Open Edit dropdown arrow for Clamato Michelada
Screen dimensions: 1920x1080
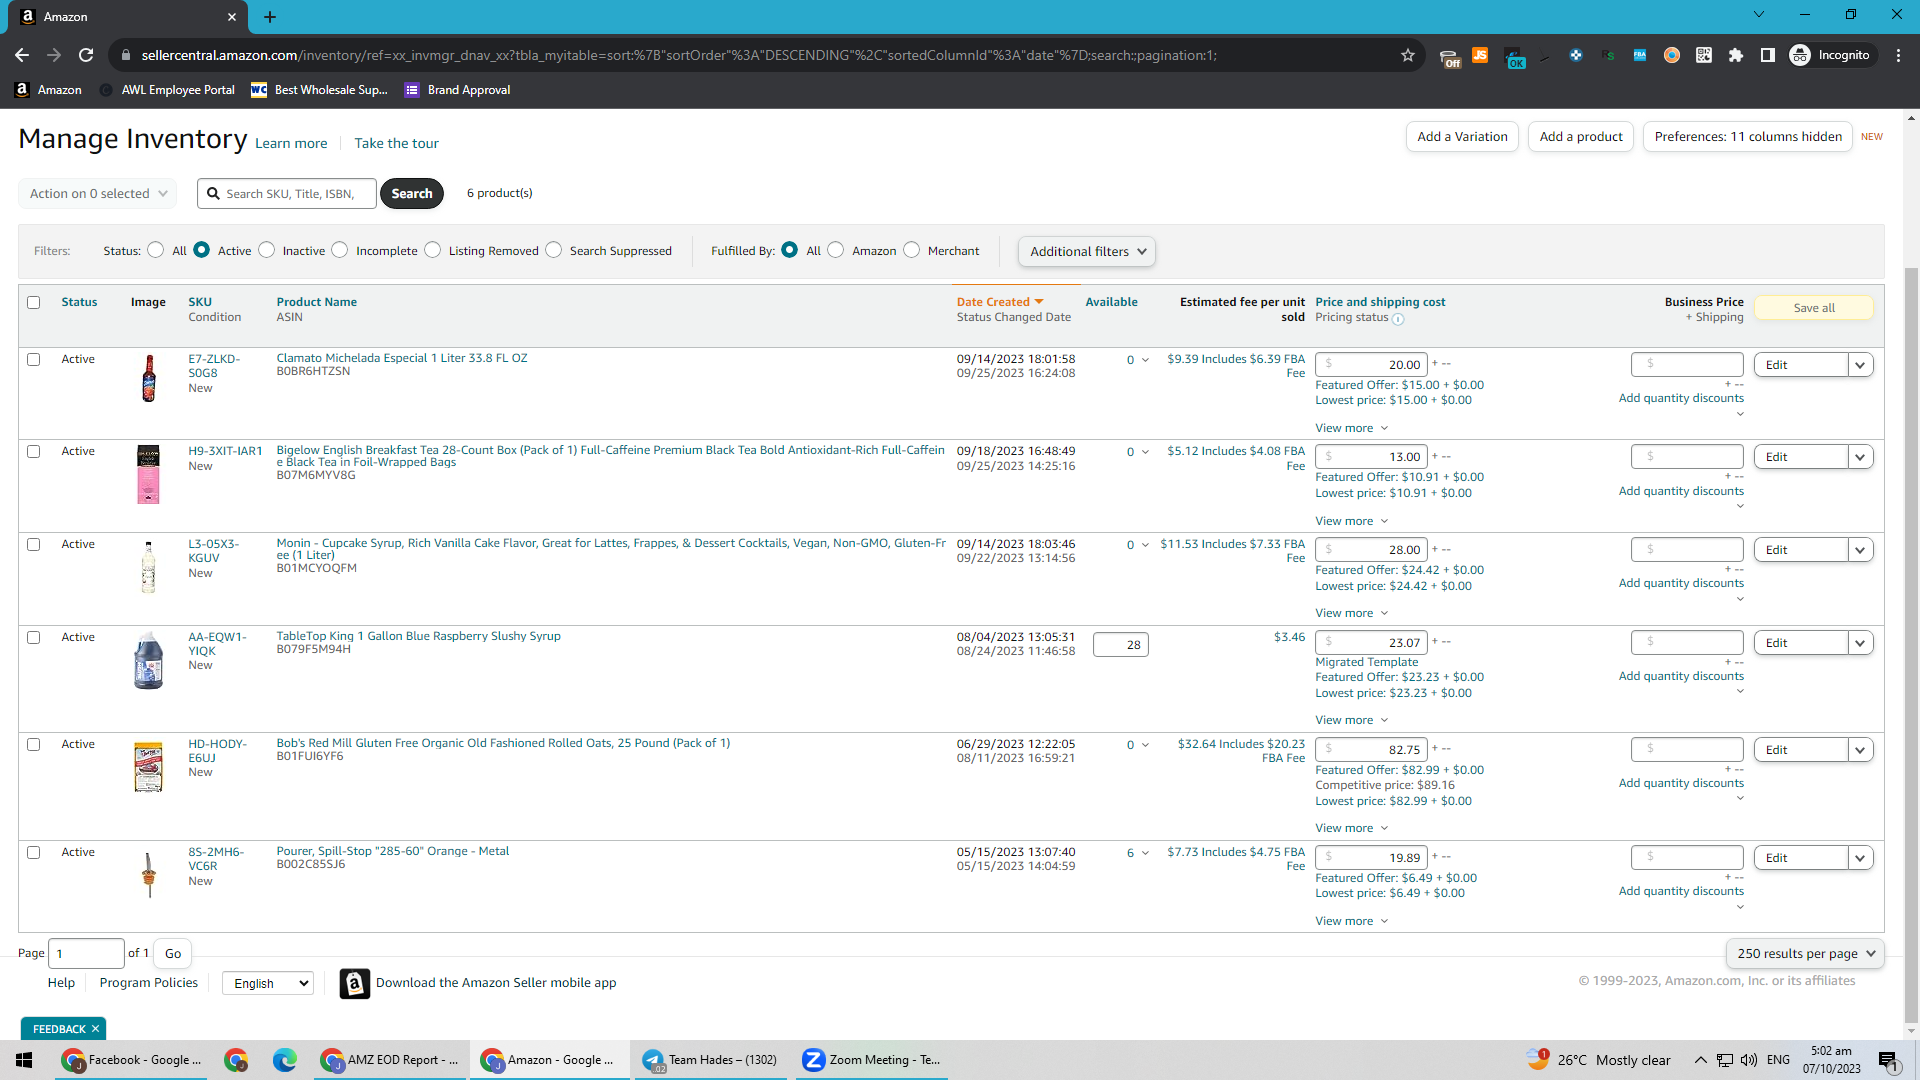[x=1860, y=365]
